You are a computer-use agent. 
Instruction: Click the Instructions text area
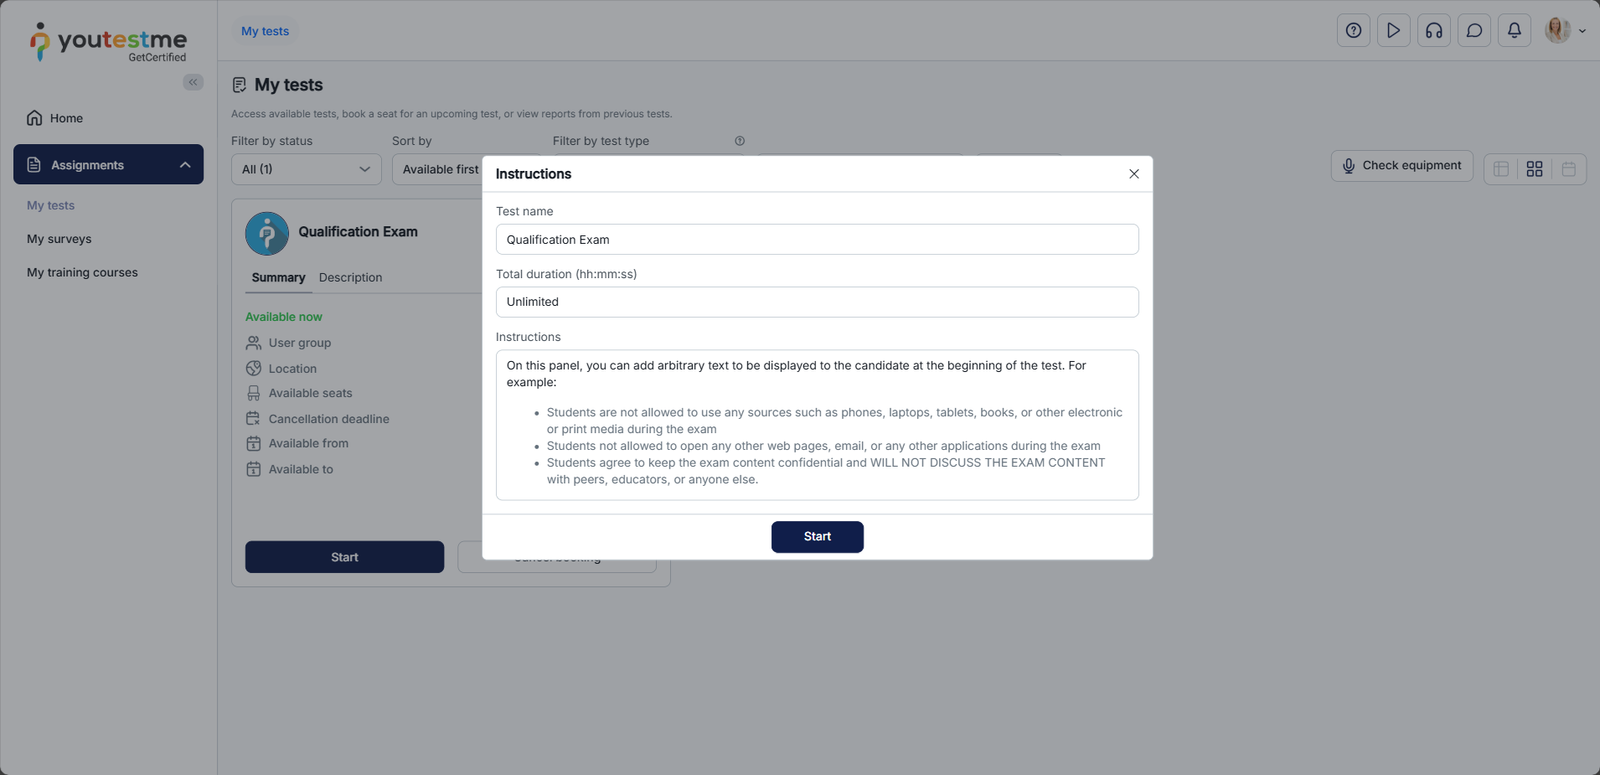(x=817, y=425)
